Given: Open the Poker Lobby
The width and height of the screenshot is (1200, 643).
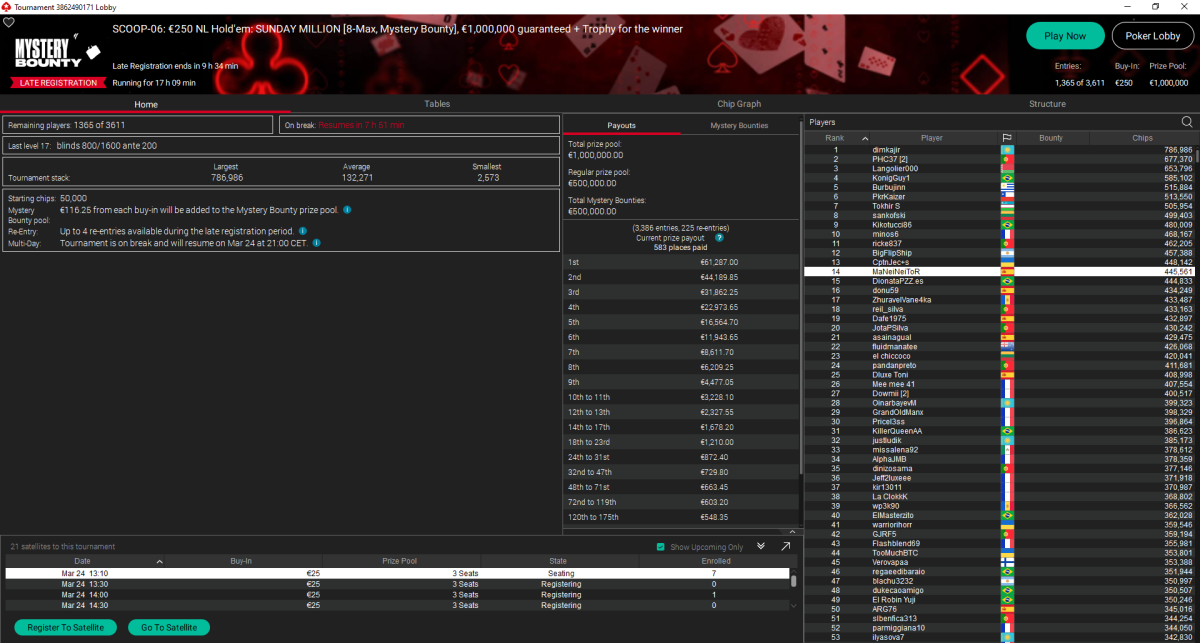Looking at the screenshot, I should pos(1153,36).
